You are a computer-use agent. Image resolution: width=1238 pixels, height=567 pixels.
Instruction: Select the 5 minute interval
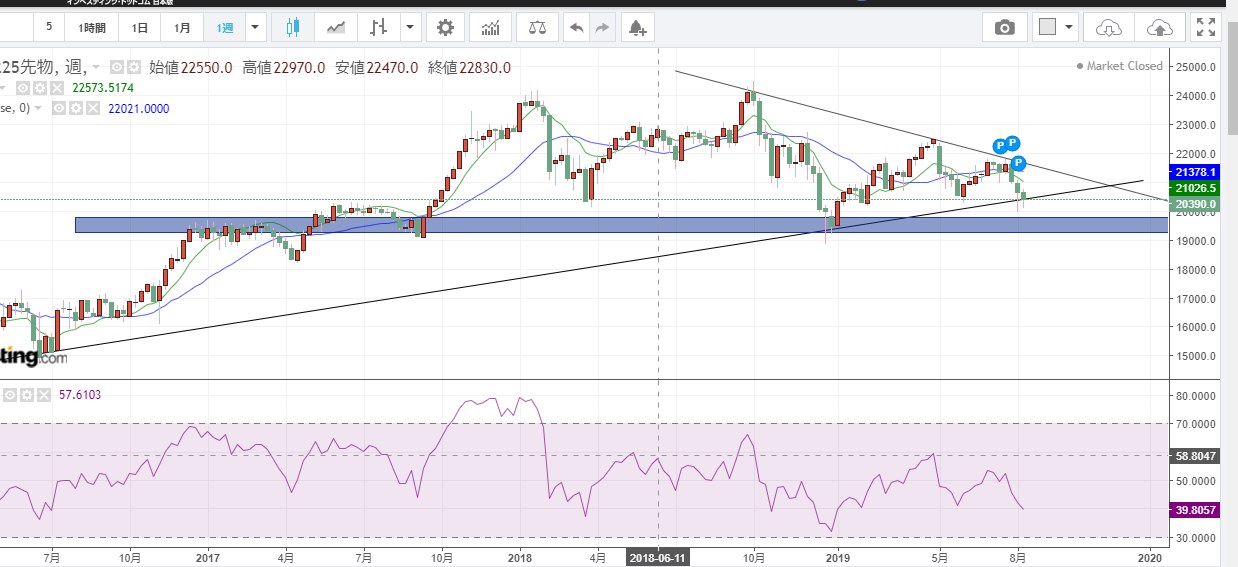(x=48, y=27)
